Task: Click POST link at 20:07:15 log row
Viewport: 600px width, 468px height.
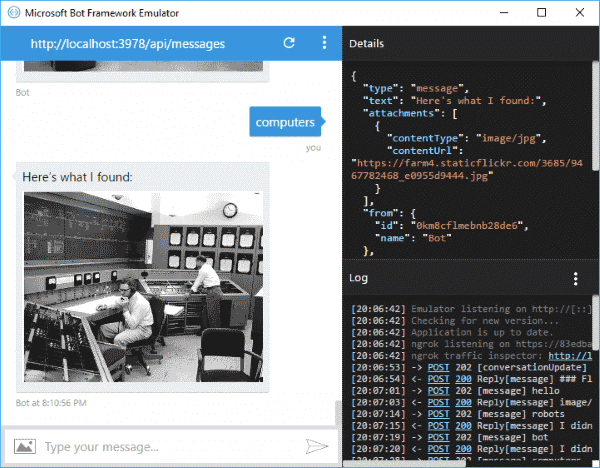Action: tap(438, 426)
